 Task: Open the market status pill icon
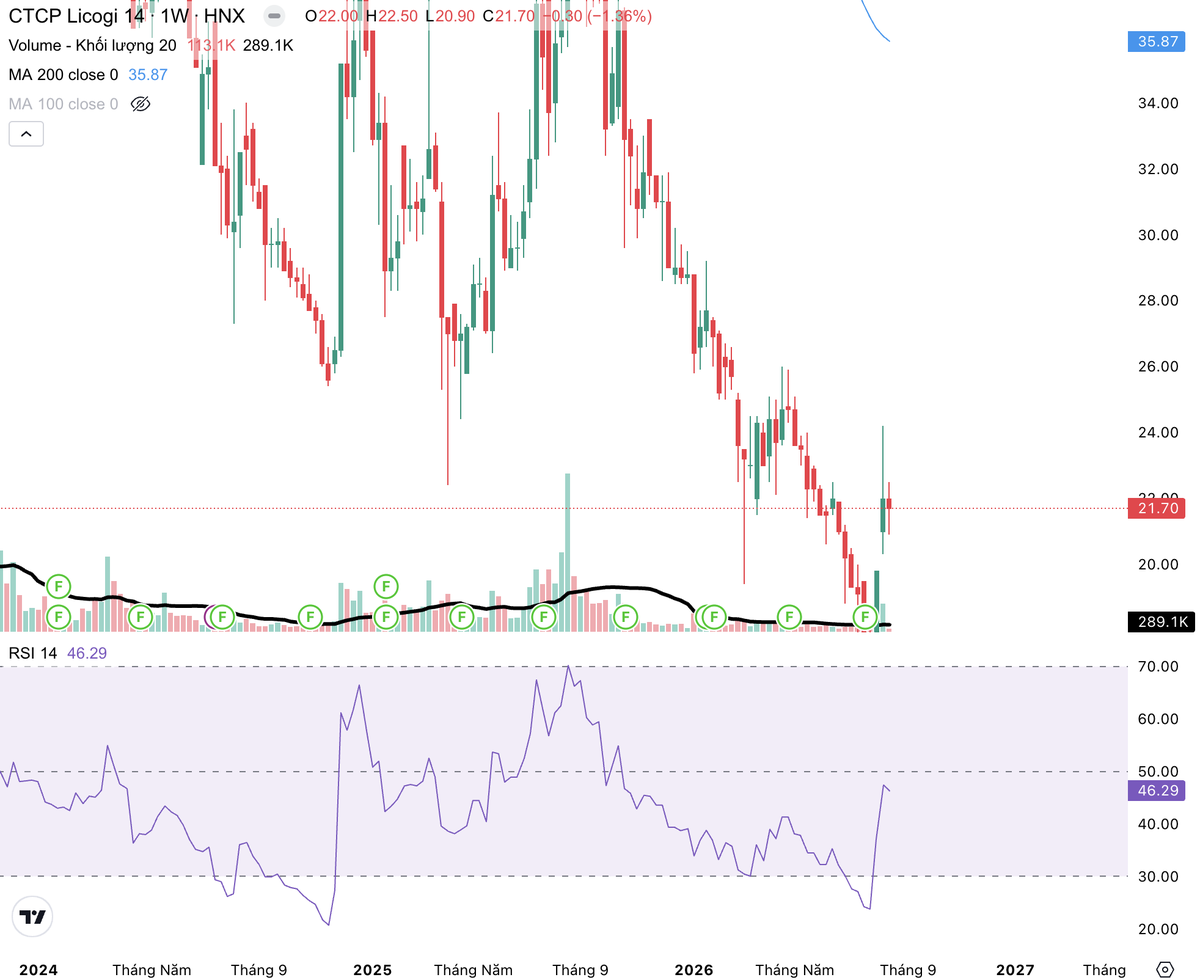point(272,16)
